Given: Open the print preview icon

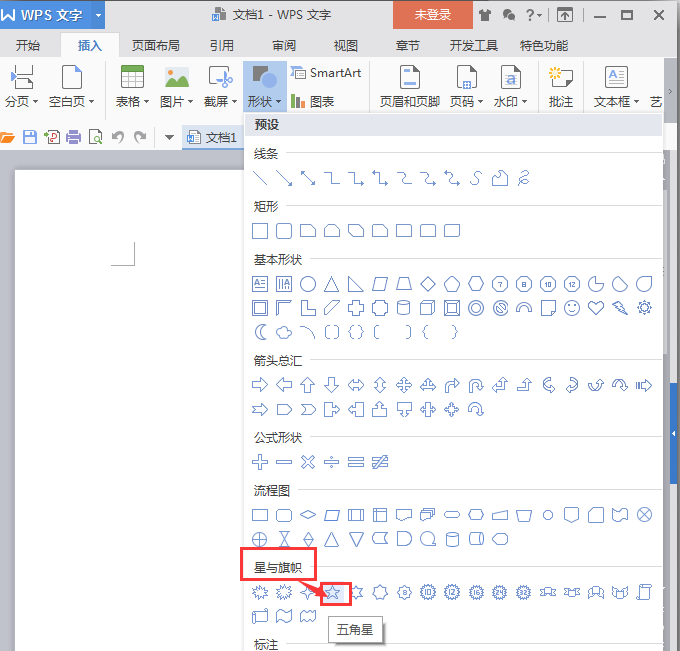Looking at the screenshot, I should click(x=95, y=137).
